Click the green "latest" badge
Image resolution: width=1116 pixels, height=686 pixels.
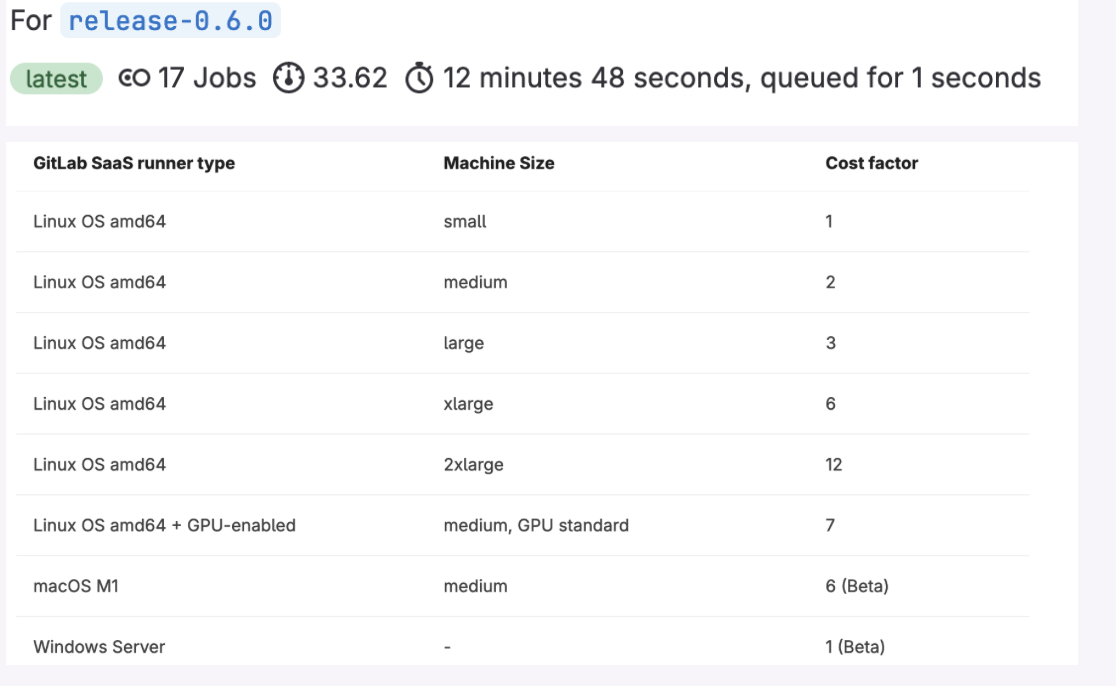pos(56,79)
